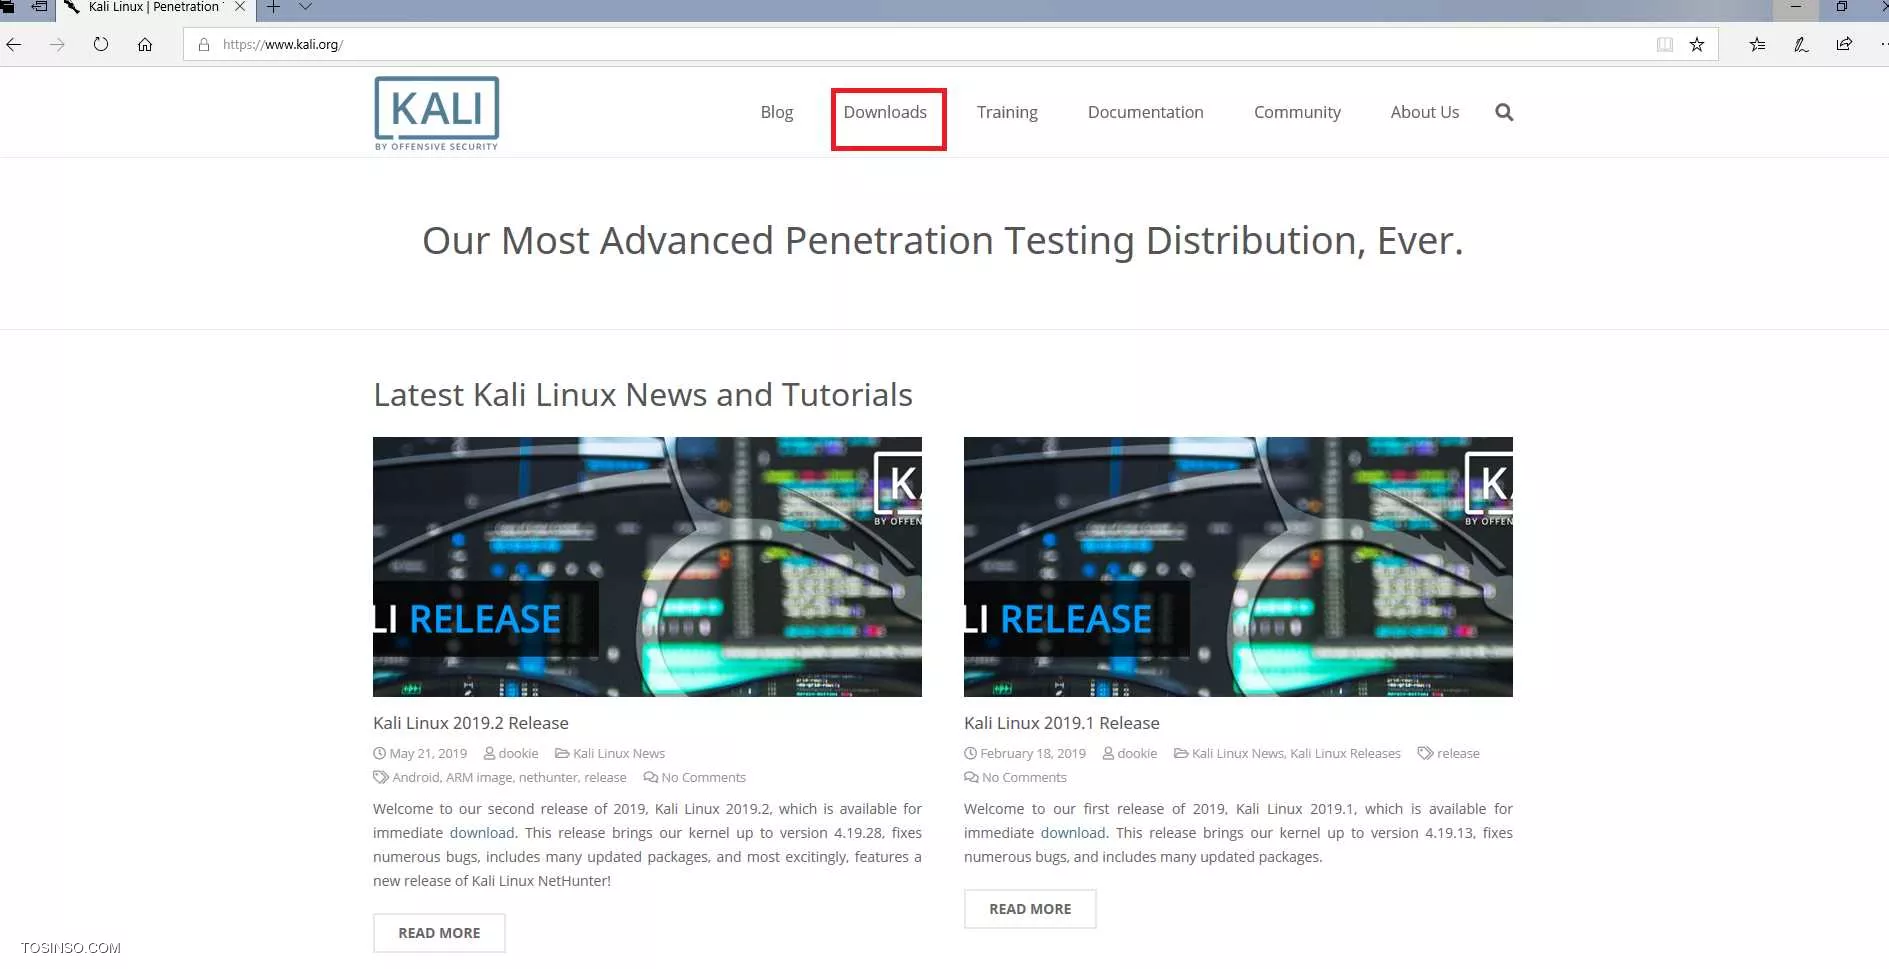Open the Blog menu item
1889x969 pixels.
pos(777,112)
